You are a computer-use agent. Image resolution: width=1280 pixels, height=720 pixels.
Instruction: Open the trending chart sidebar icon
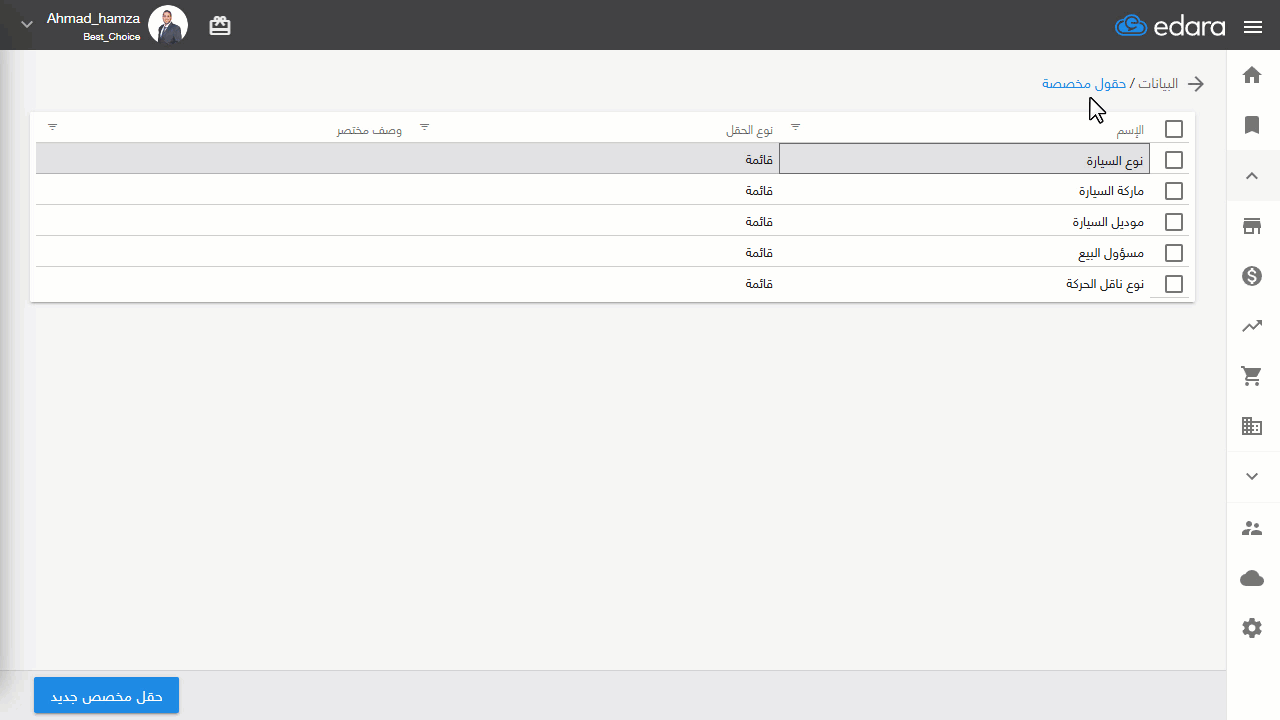coord(1252,326)
